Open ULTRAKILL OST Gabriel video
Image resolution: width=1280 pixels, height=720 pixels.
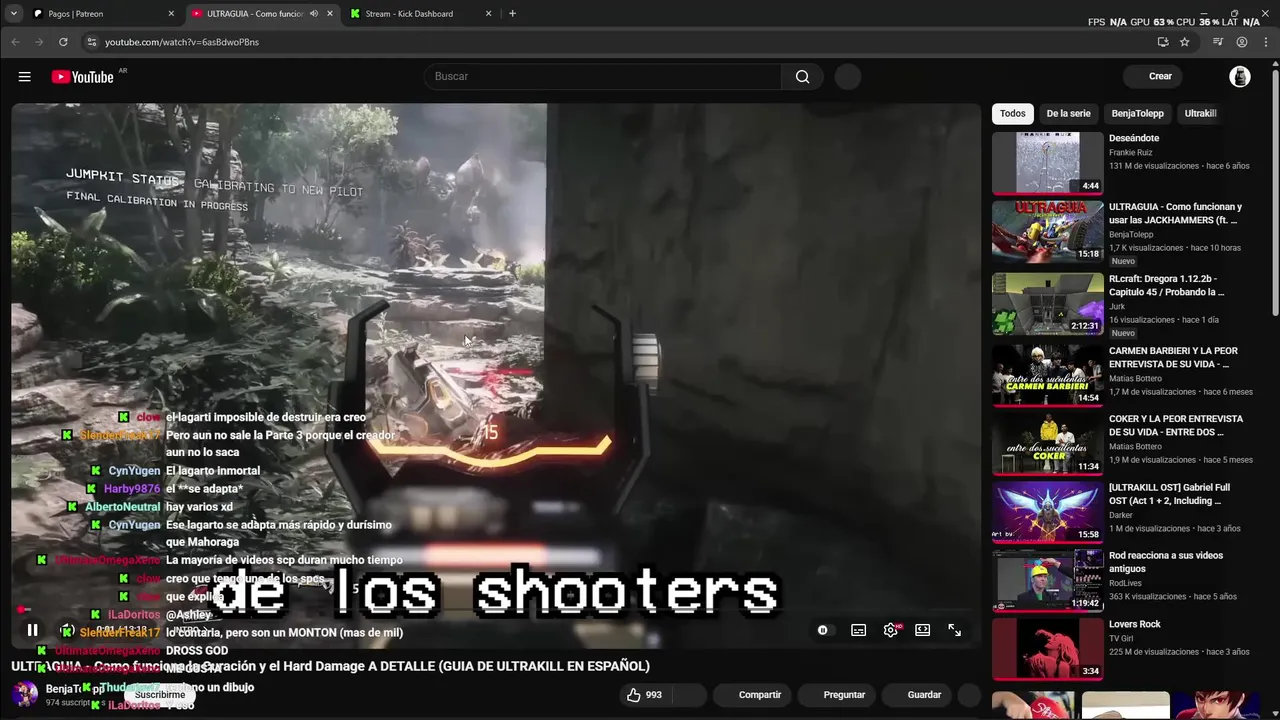coord(1048,511)
